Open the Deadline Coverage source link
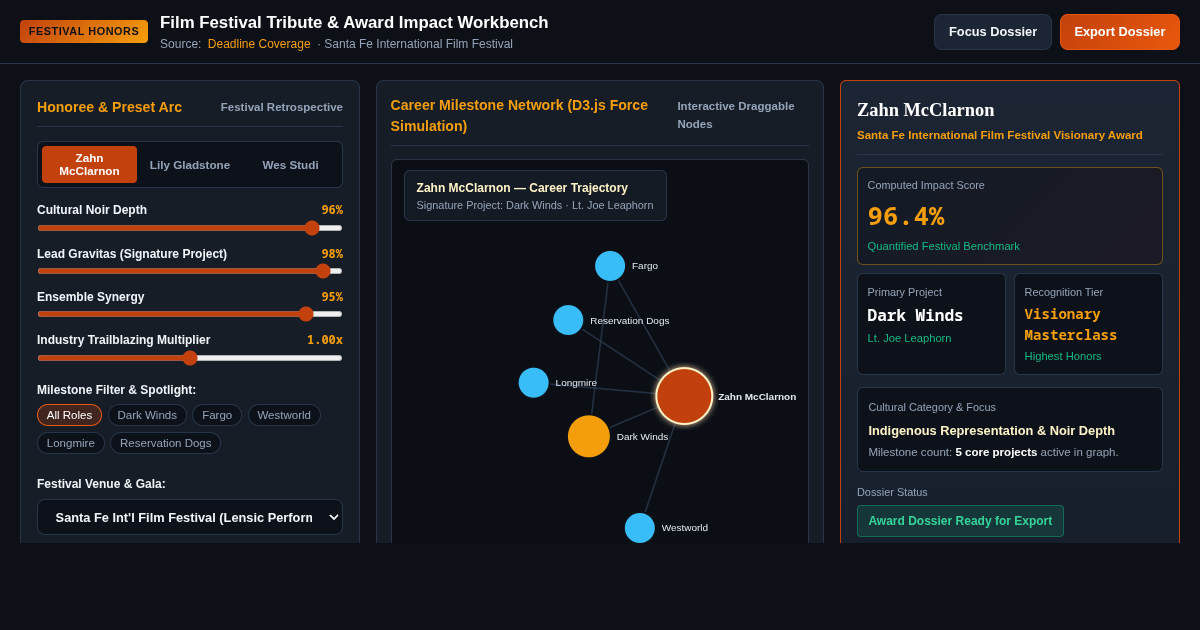The image size is (1200, 630). 259,44
